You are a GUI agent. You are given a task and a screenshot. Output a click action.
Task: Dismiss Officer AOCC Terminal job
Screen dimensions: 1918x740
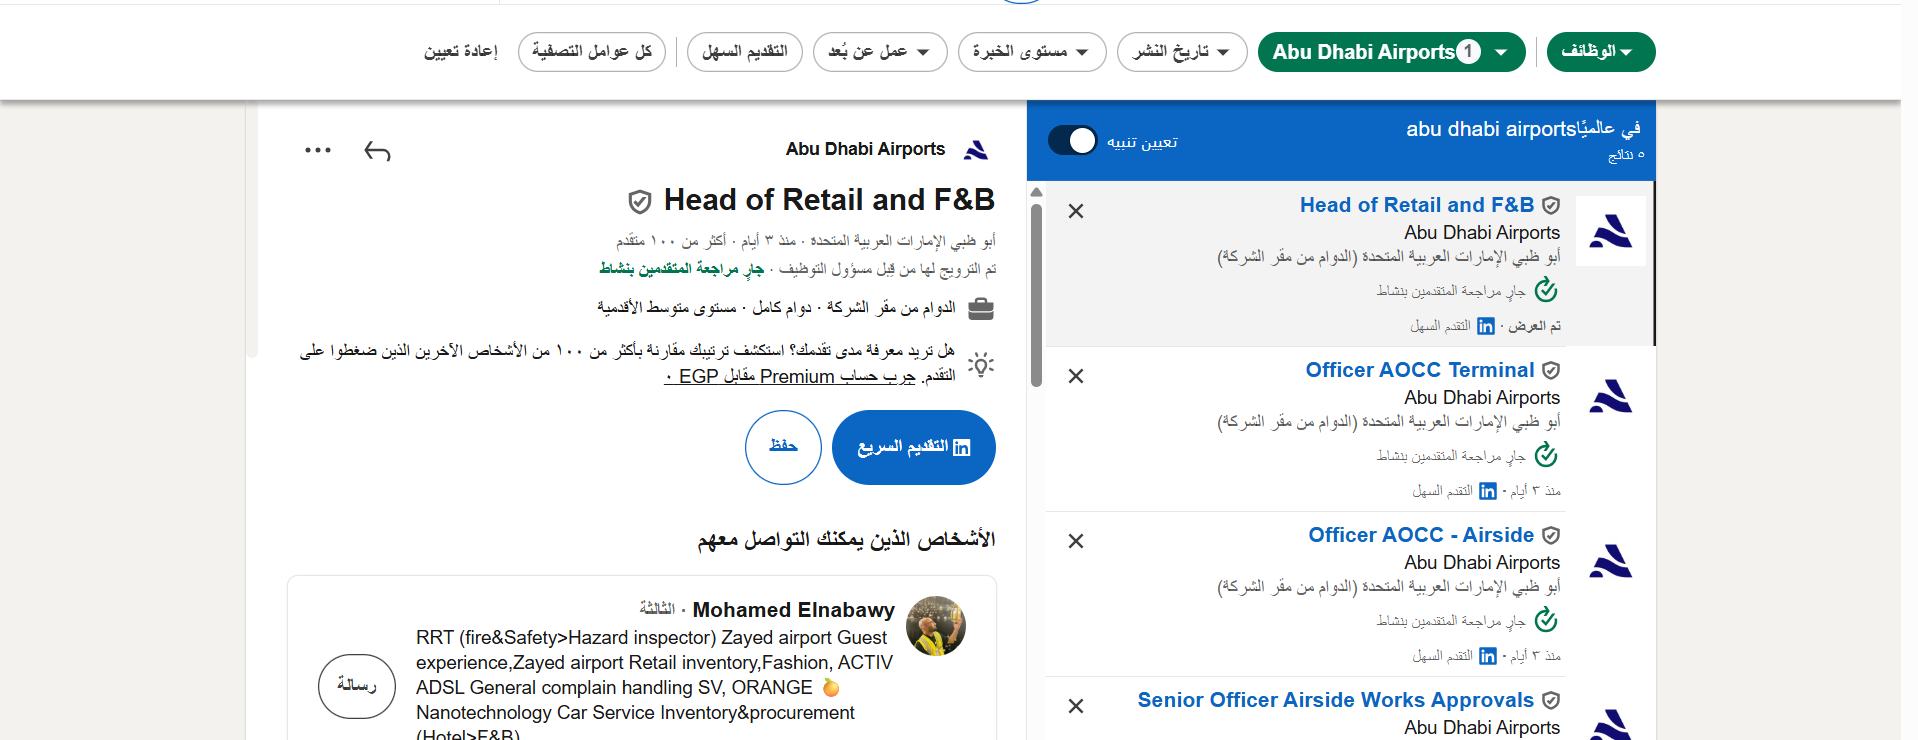[1076, 376]
